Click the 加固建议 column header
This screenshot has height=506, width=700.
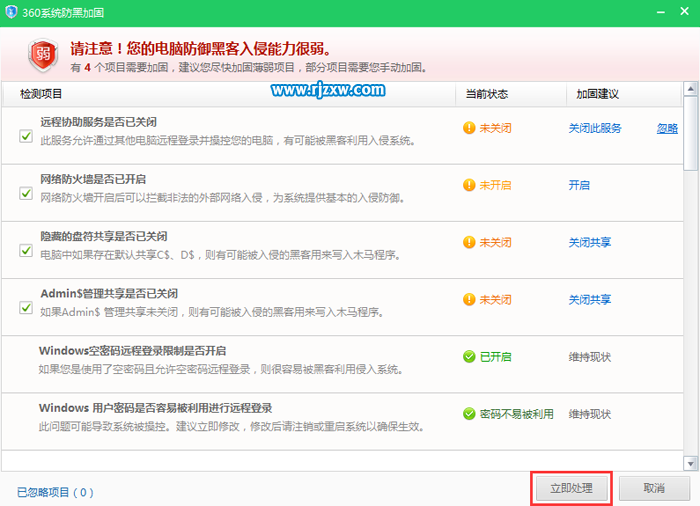(597, 94)
